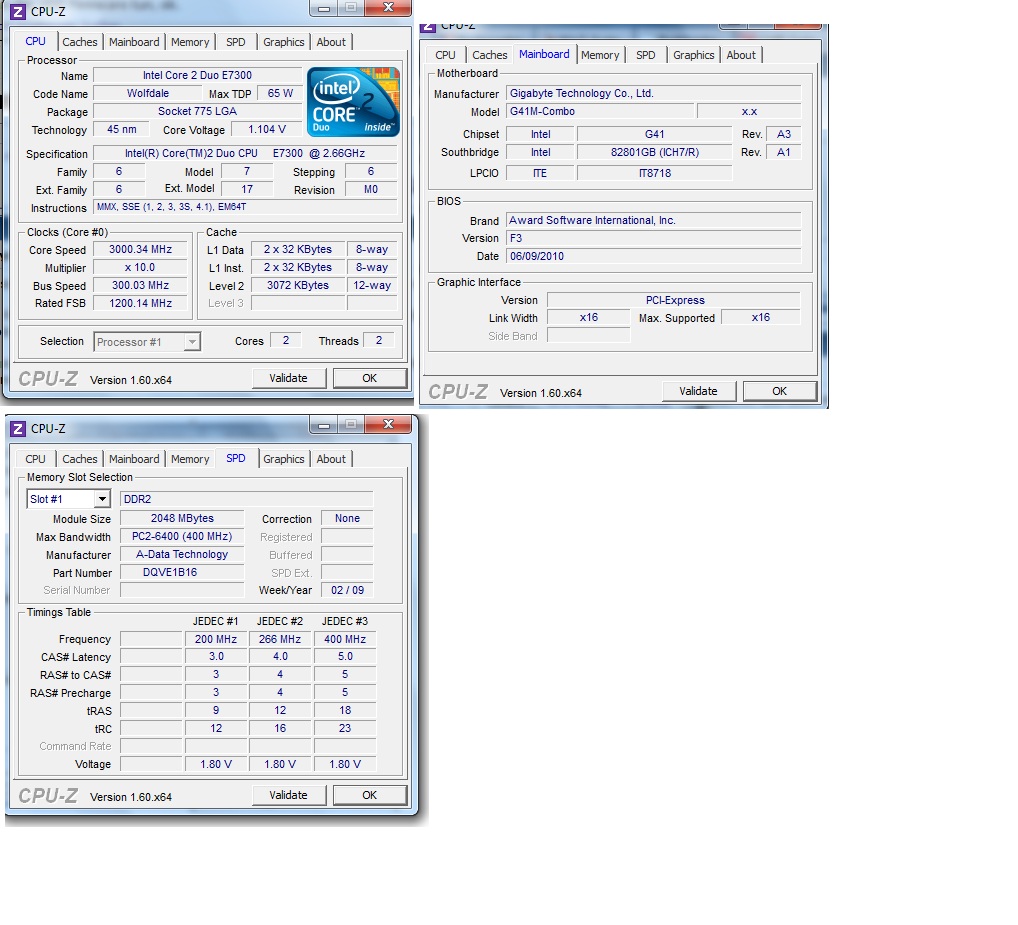Image resolution: width=1018 pixels, height=925 pixels.
Task: Click the JEDEC #2 tRC value 16
Action: (x=280, y=728)
